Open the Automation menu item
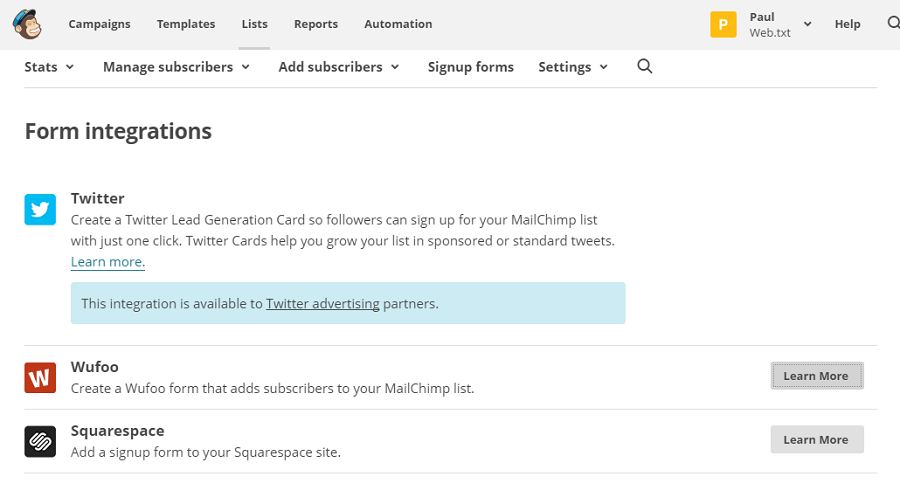The width and height of the screenshot is (900, 504). (x=398, y=24)
